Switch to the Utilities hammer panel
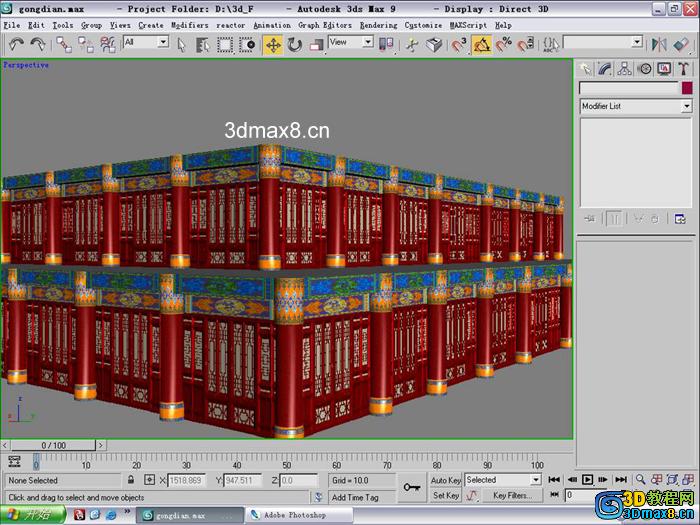Viewport: 700px width, 525px height. pos(683,69)
